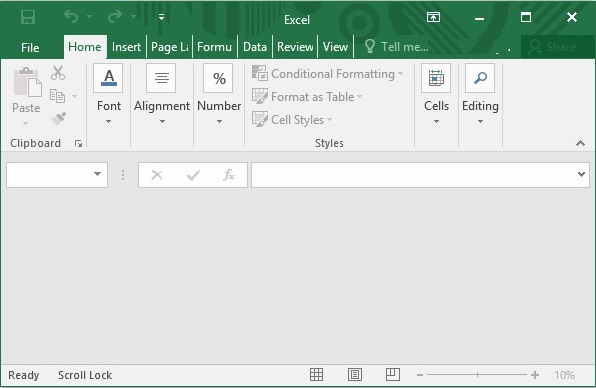The width and height of the screenshot is (596, 388).
Task: Close the Excel window
Action: (572, 17)
